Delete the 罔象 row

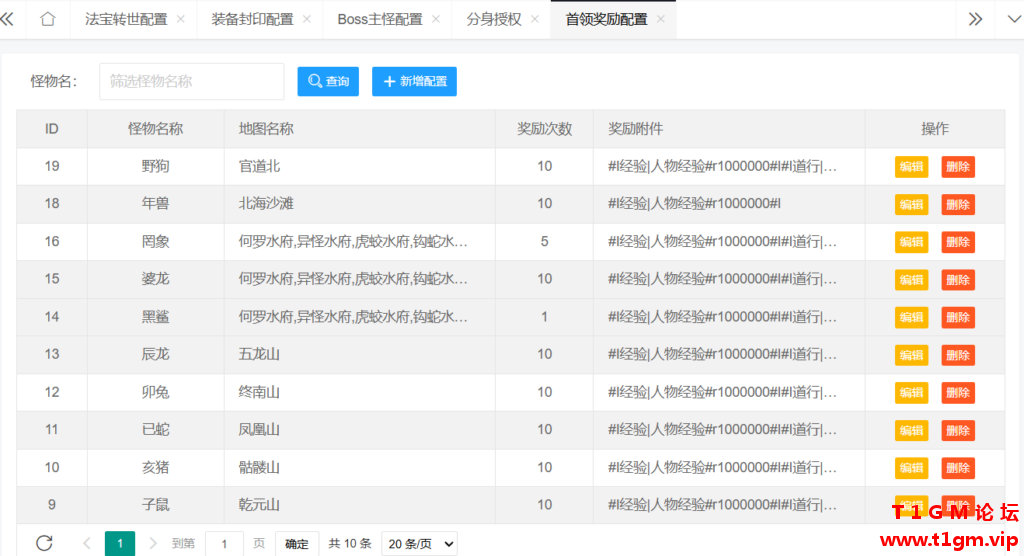(957, 242)
